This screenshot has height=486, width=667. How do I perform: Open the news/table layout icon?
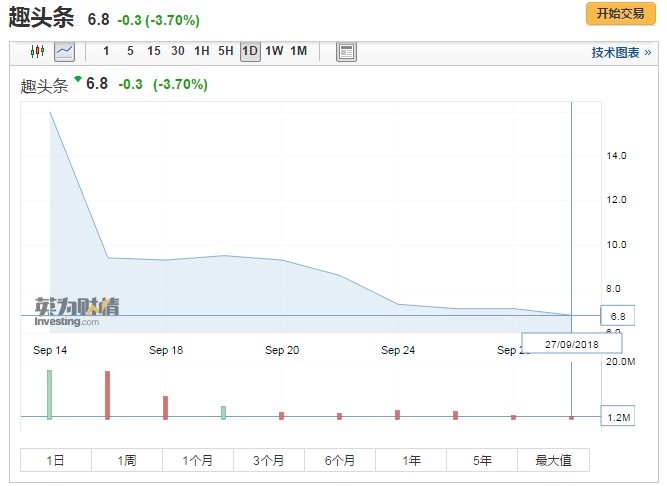[x=346, y=52]
